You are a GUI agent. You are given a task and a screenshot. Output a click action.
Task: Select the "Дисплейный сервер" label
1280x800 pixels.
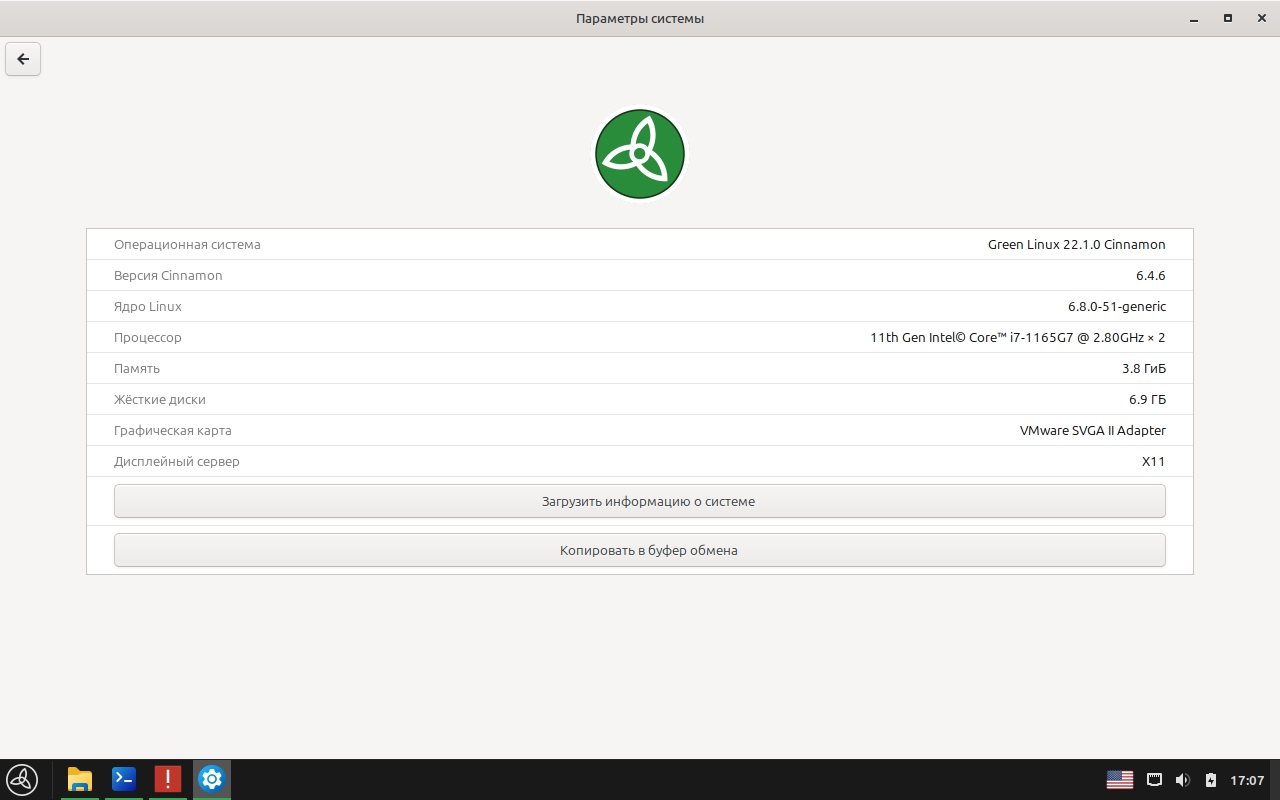(177, 461)
